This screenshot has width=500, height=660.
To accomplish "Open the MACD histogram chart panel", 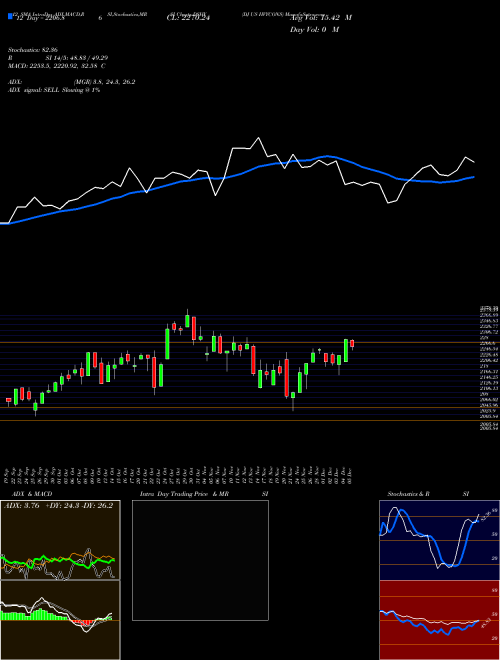I will click(x=60, y=620).
